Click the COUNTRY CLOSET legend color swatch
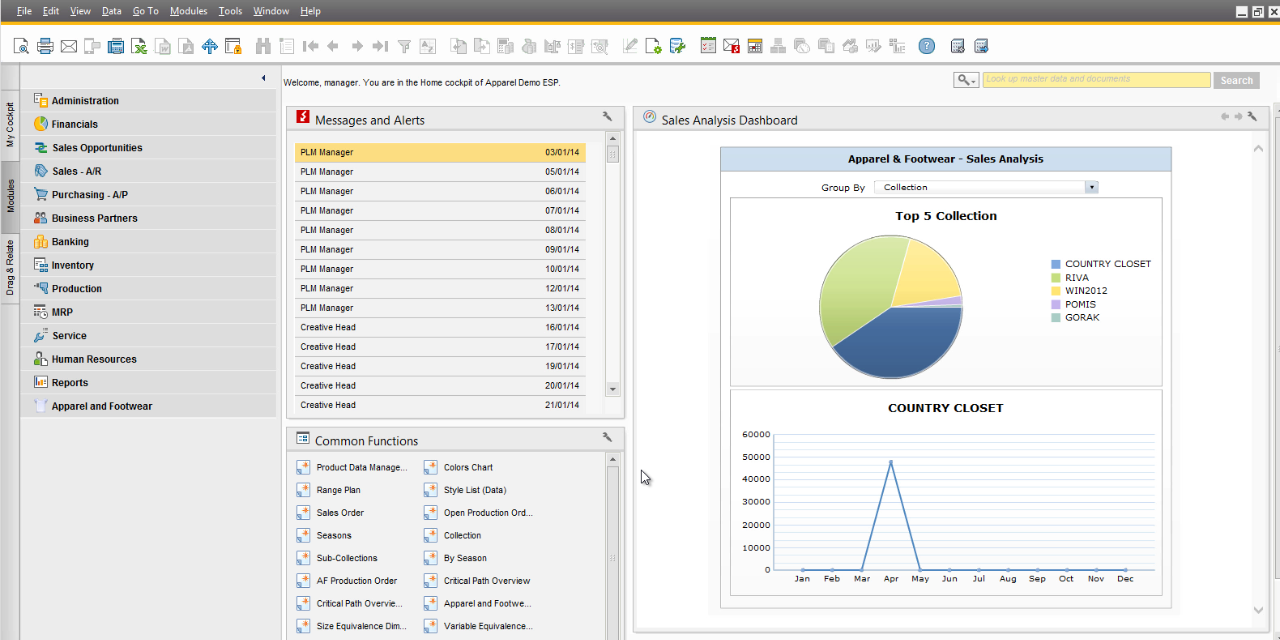The image size is (1280, 640). click(1055, 264)
